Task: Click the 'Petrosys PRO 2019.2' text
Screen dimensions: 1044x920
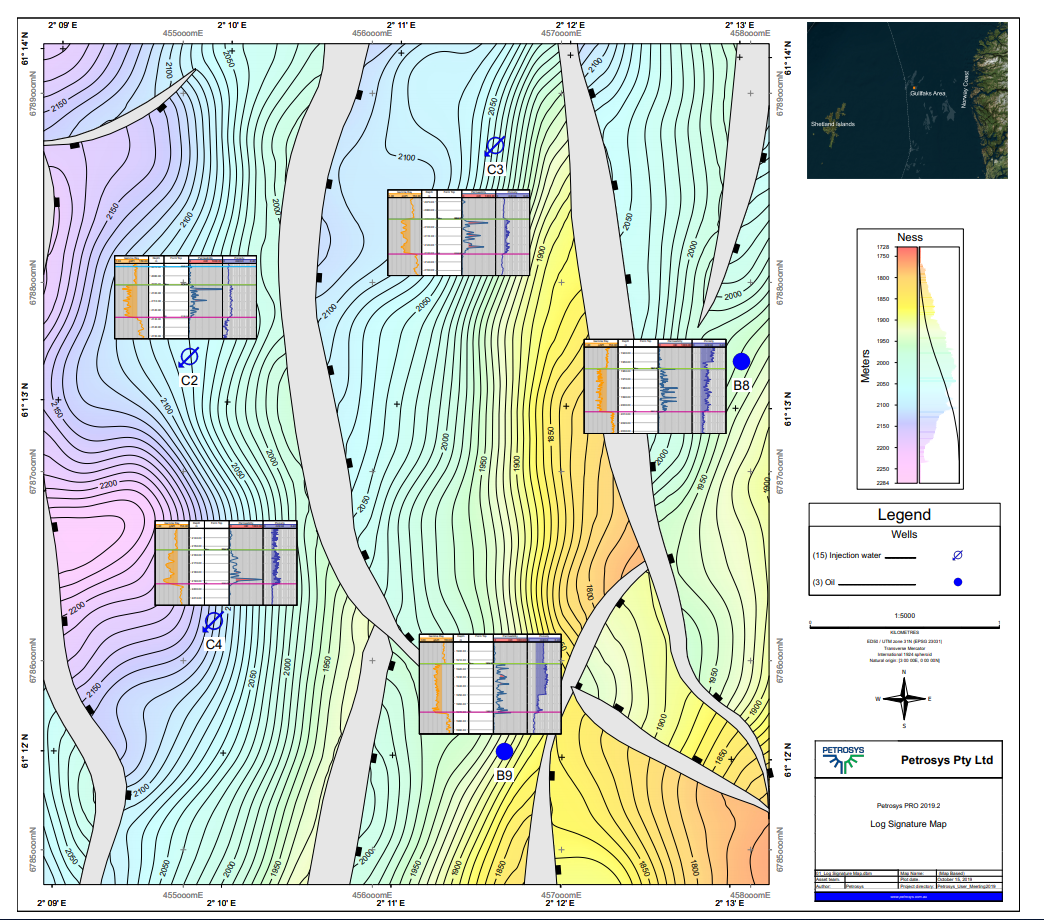Action: pos(908,805)
